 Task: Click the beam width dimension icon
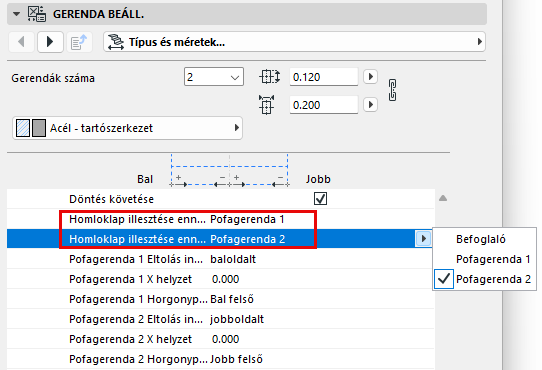269,77
